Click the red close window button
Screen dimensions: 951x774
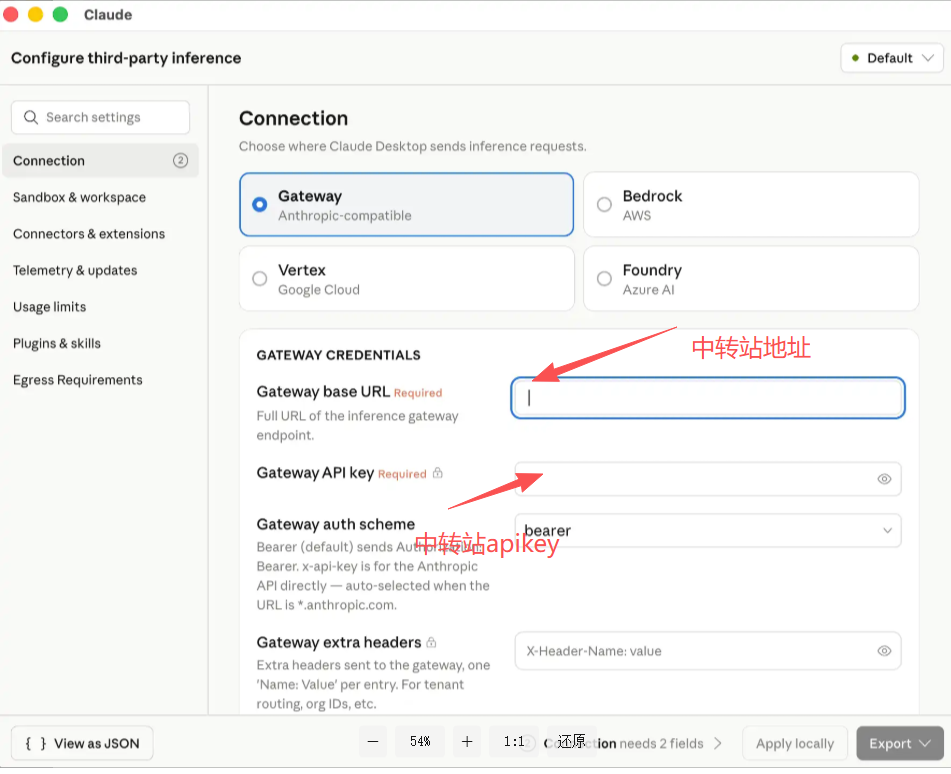click(x=11, y=15)
